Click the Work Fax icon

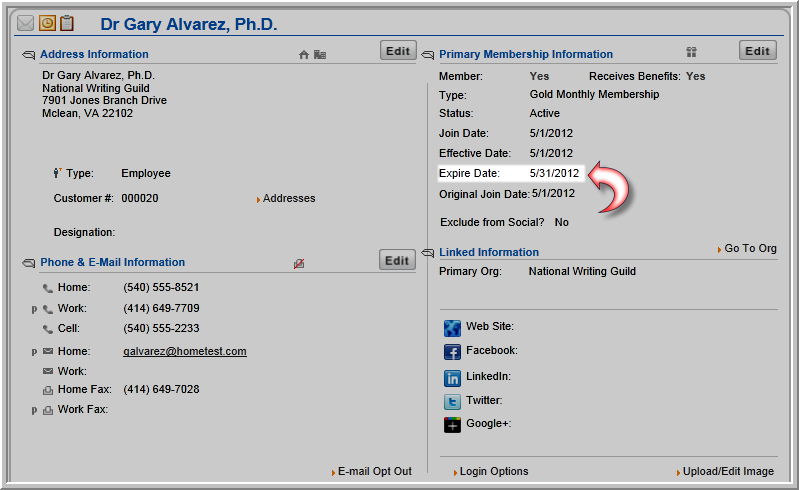[x=48, y=410]
